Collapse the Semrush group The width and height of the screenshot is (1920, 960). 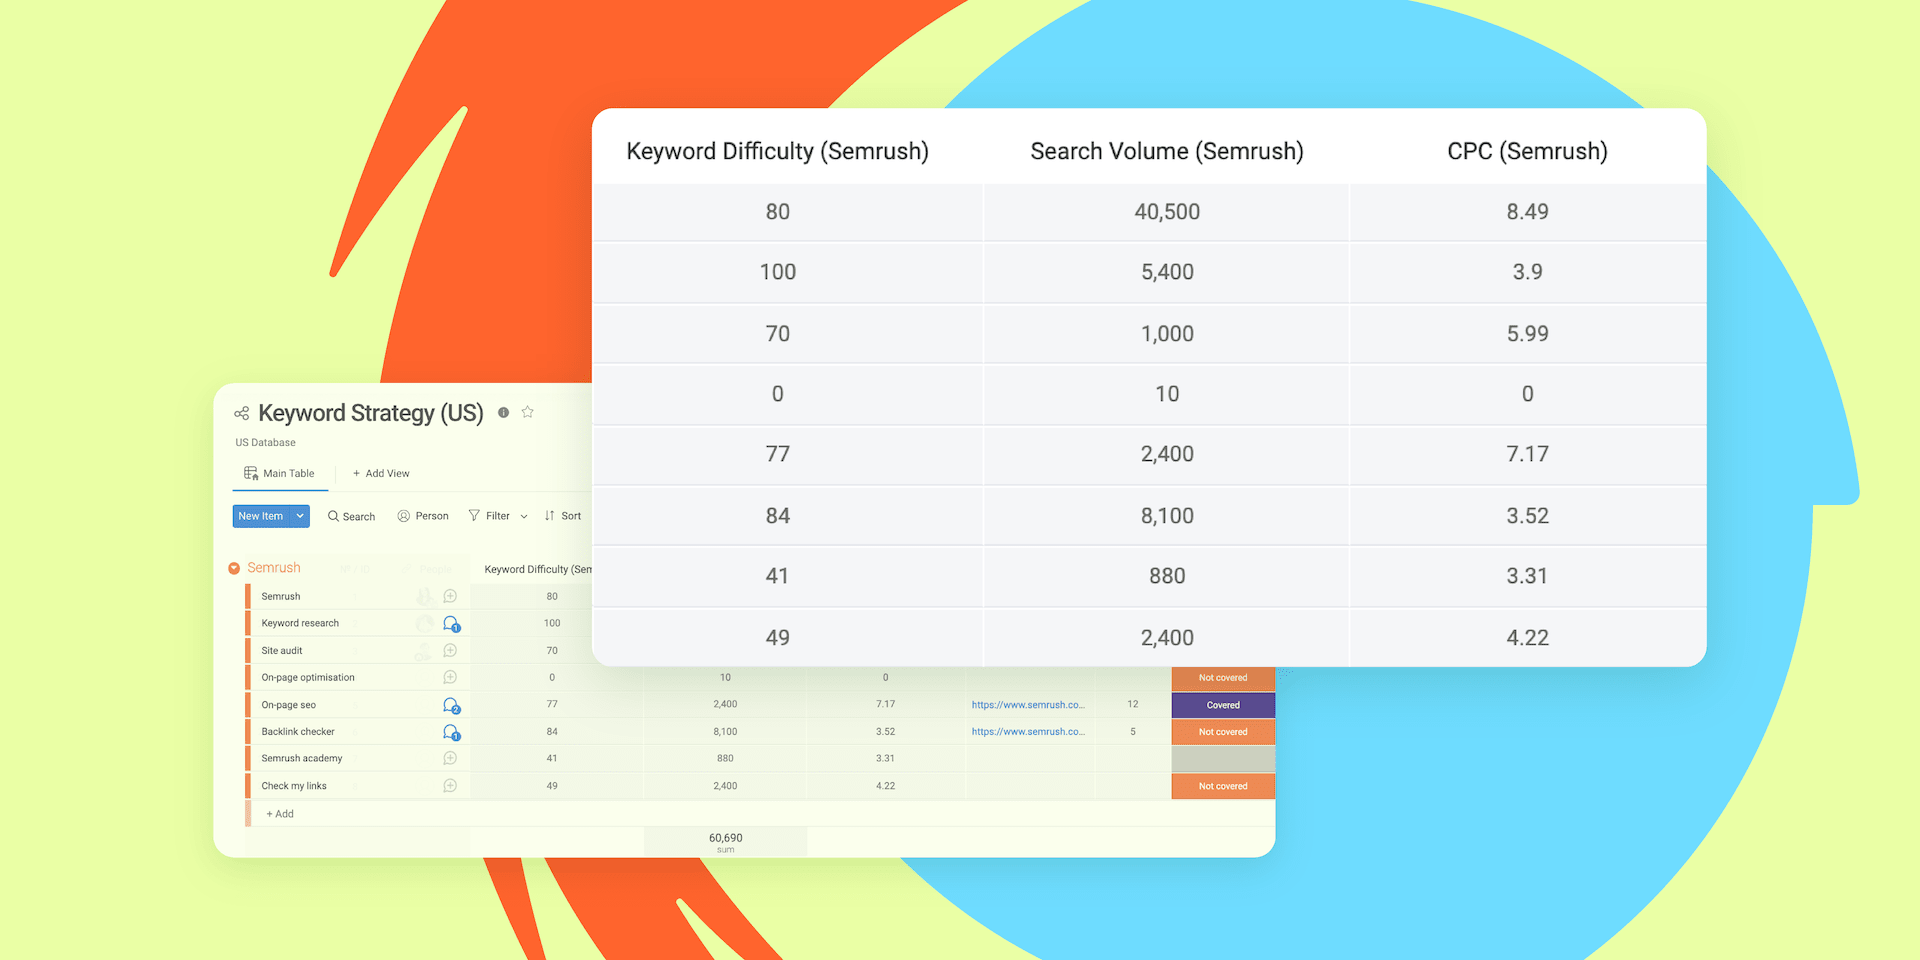point(234,568)
